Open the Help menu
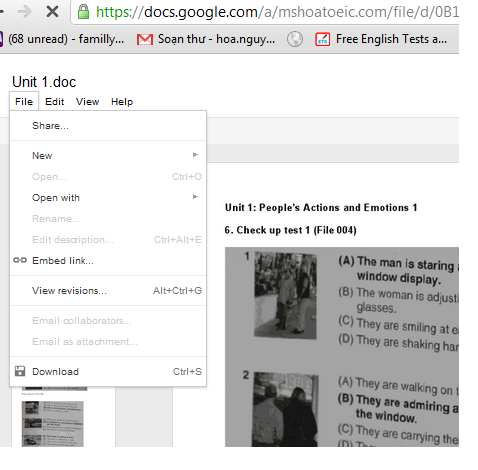Image resolution: width=478 pixels, height=470 pixels. click(x=122, y=101)
